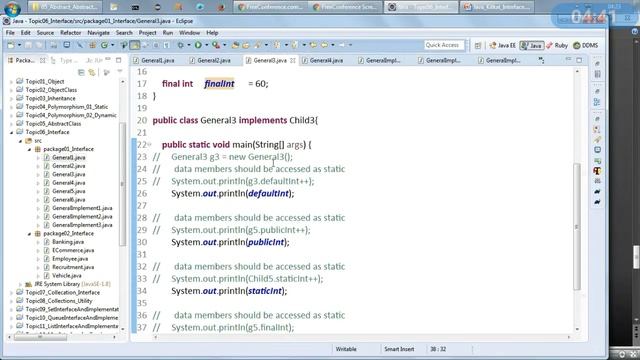
Task: Expand the Topic01_Object project
Action: coord(11,82)
